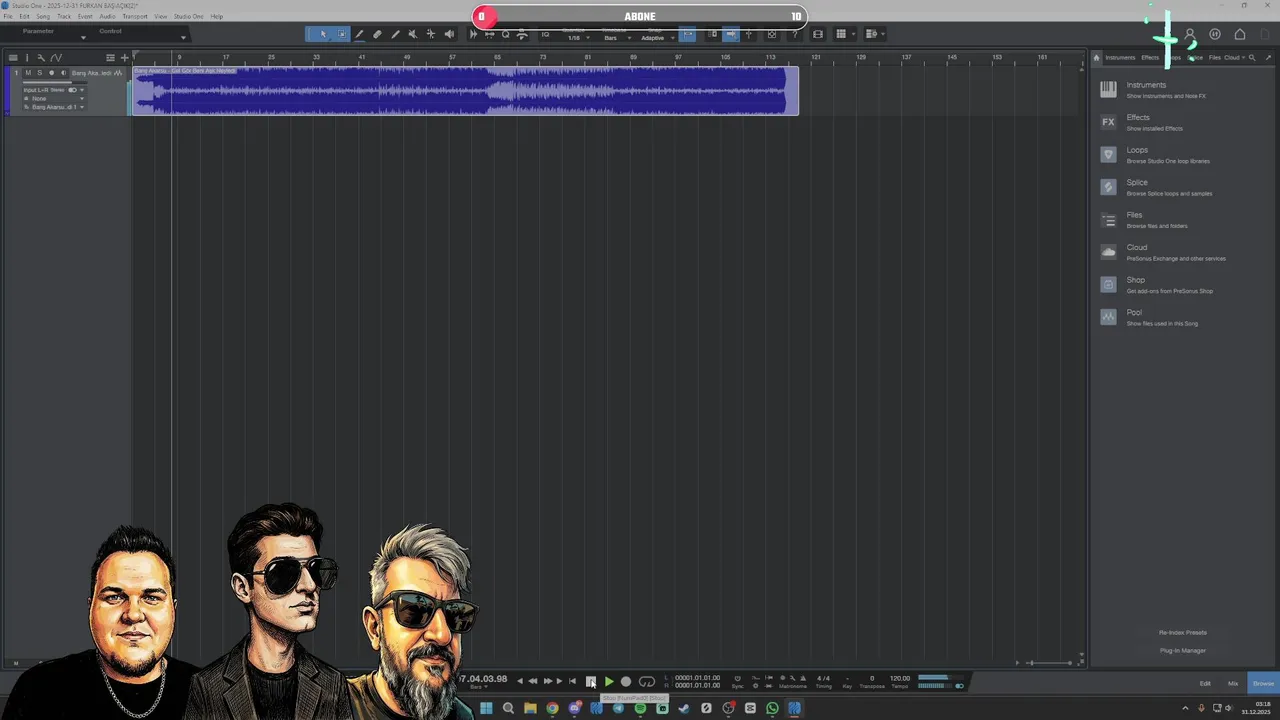Open the Files list icon in Browser
Screen dimensions: 1280x720
1108,219
